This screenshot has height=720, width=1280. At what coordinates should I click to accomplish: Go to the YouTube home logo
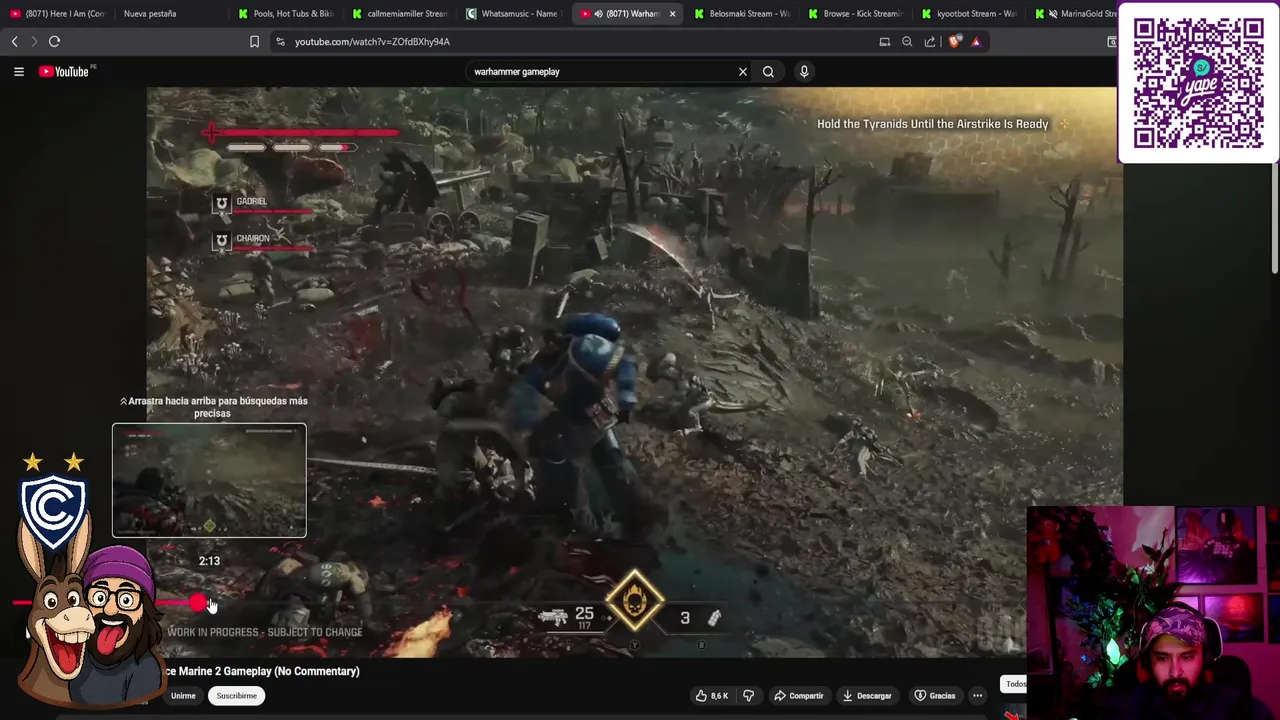click(64, 72)
